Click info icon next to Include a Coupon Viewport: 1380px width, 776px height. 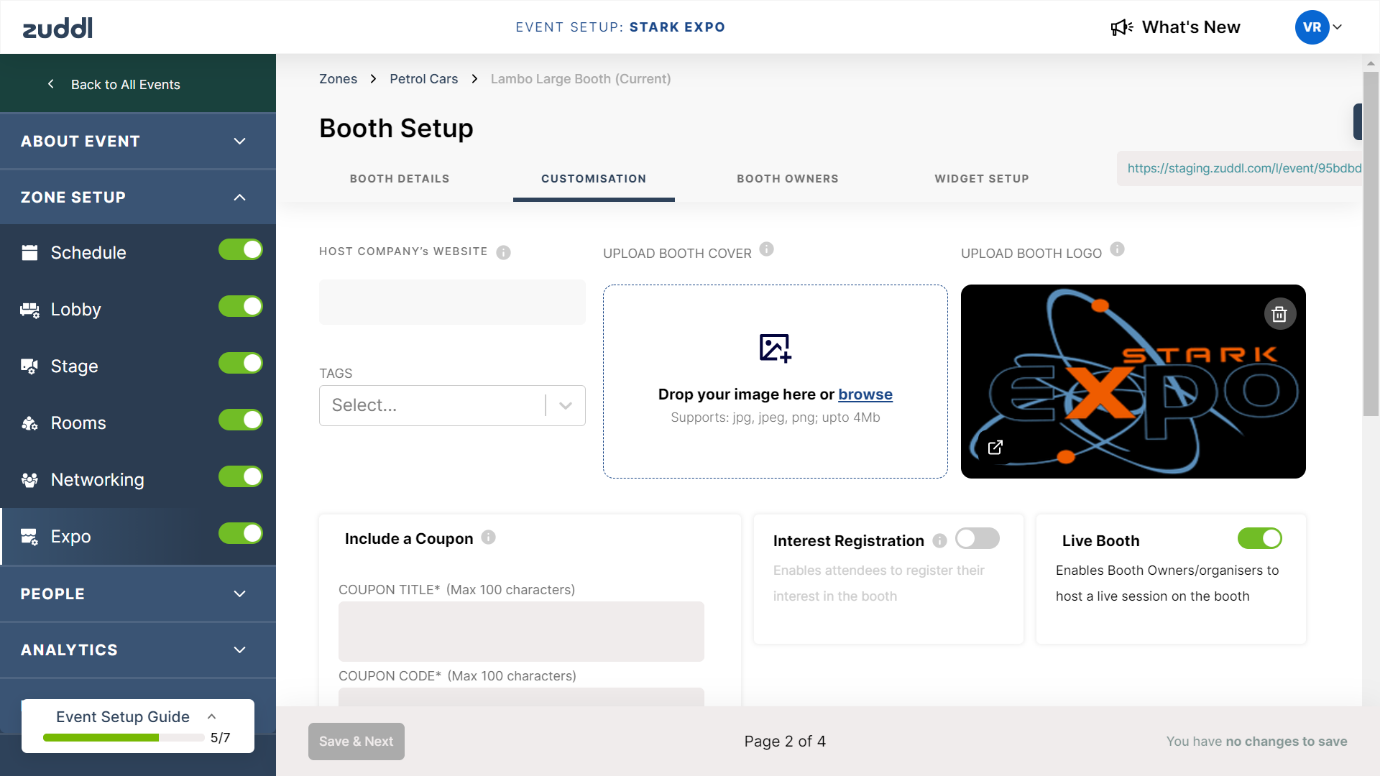tap(489, 537)
